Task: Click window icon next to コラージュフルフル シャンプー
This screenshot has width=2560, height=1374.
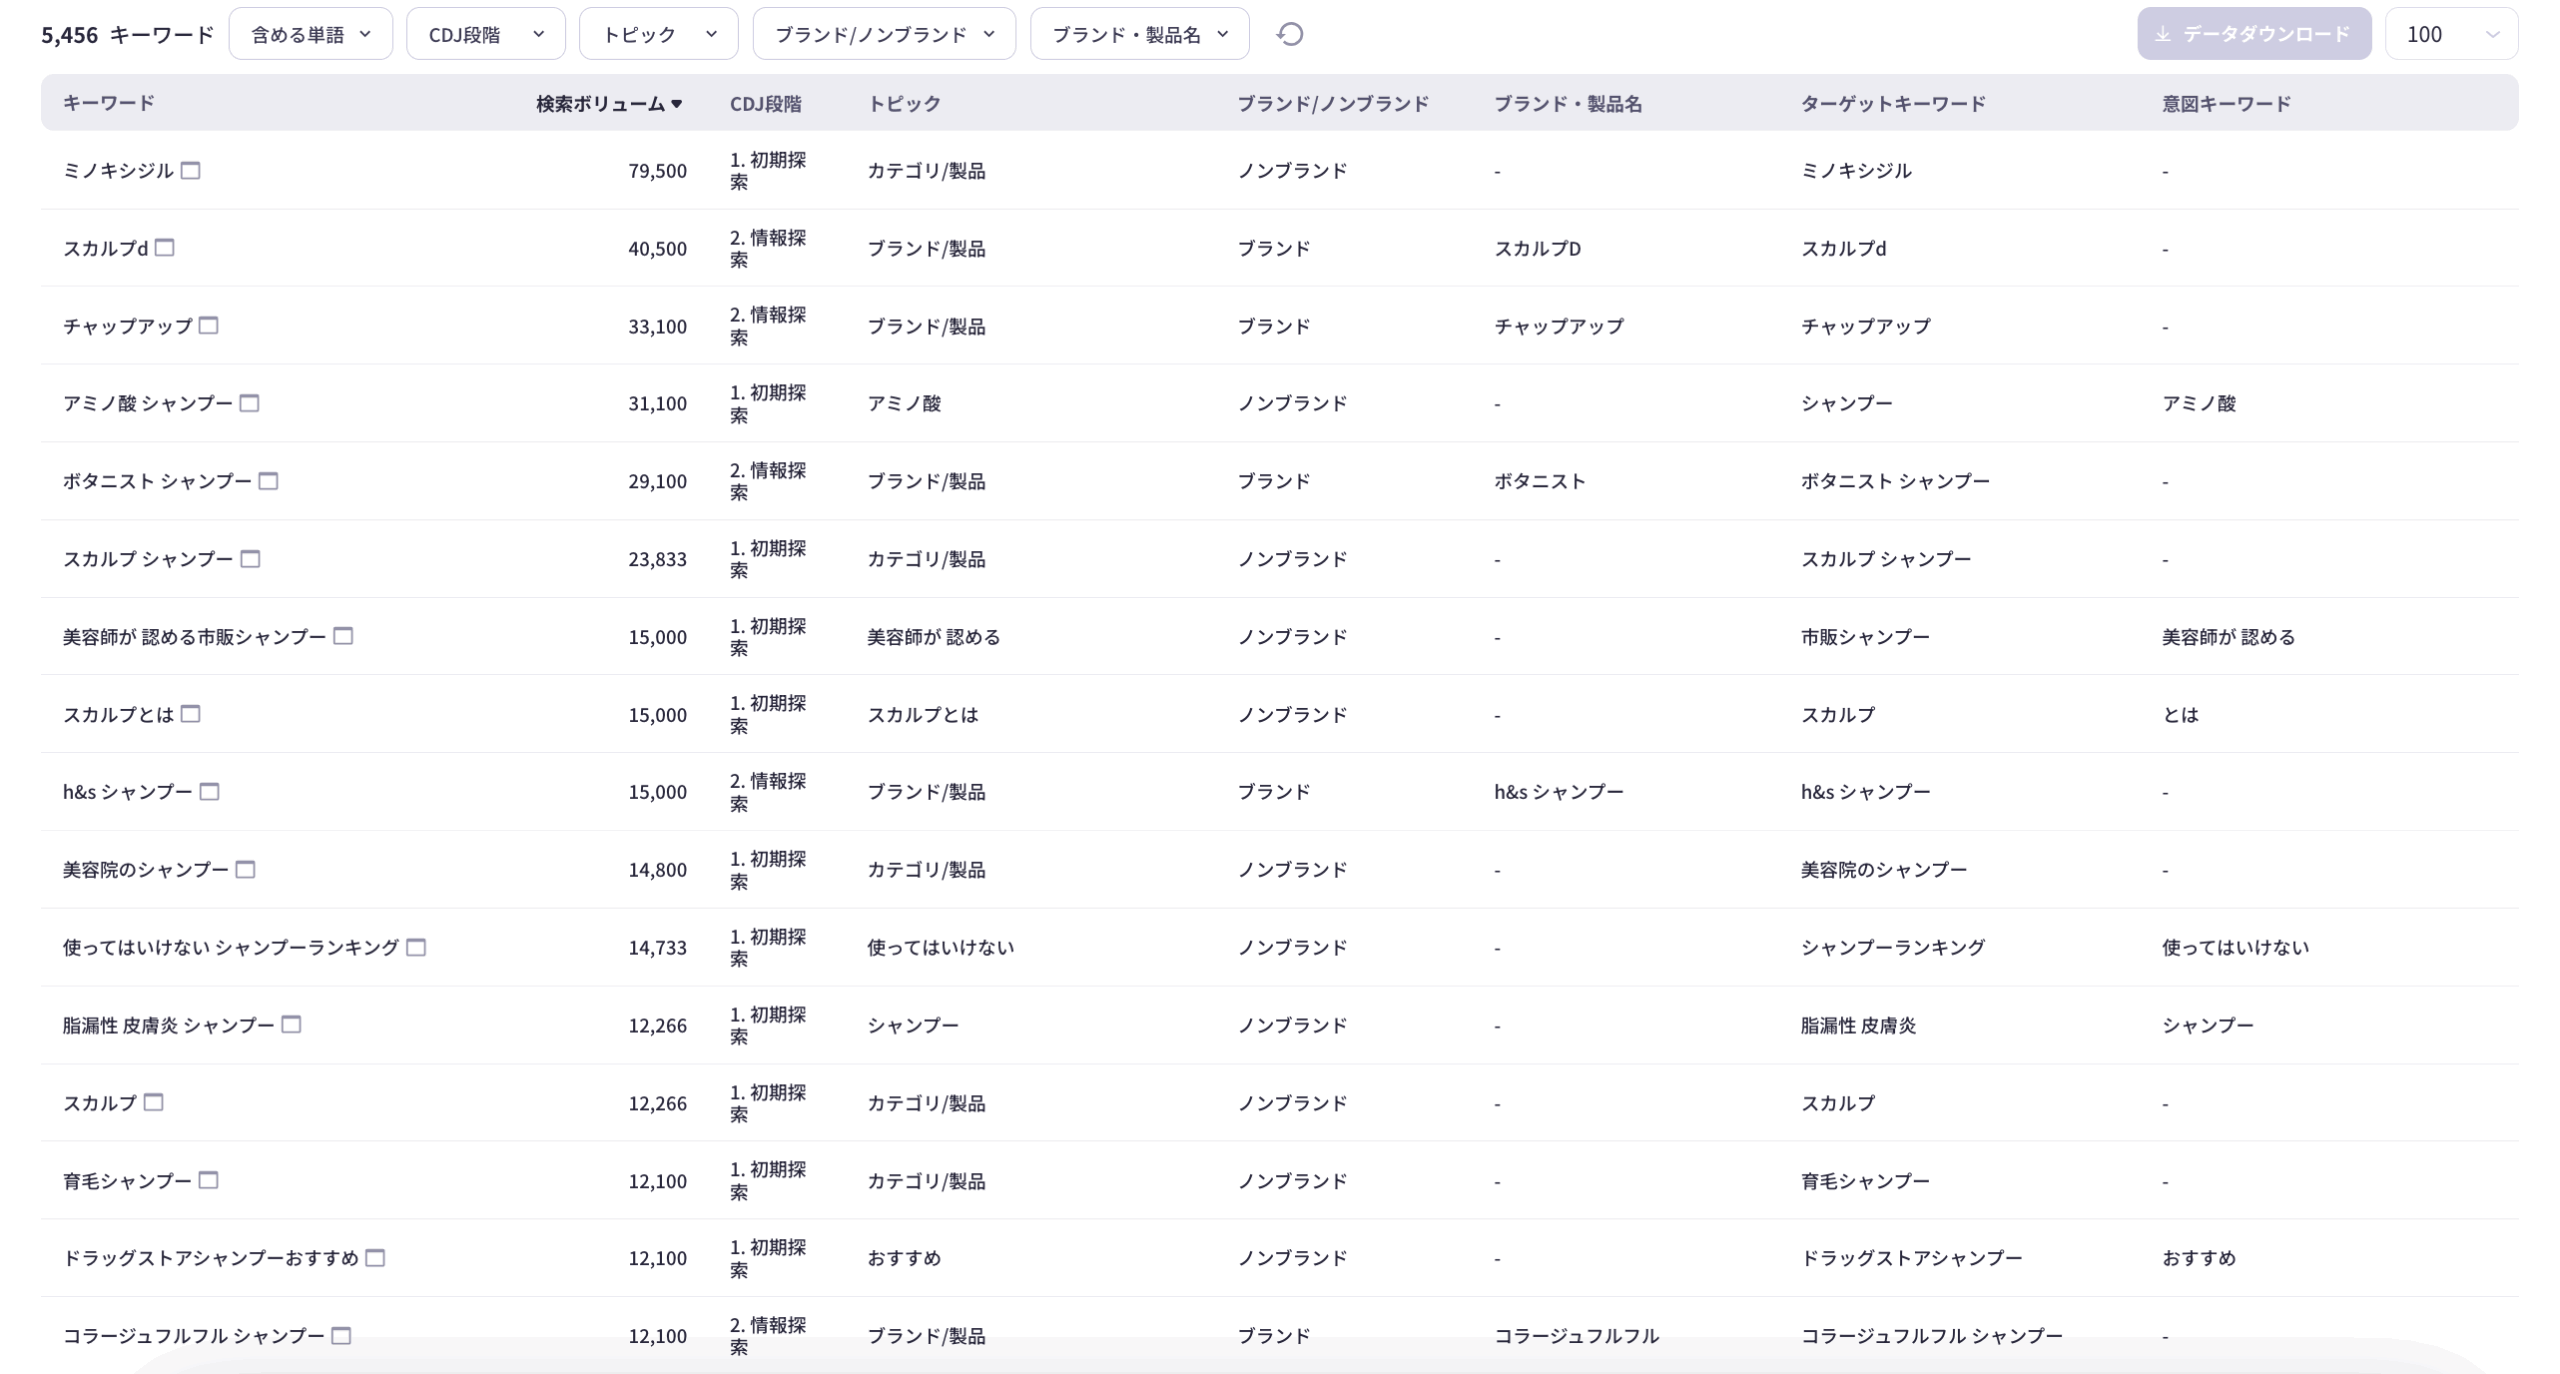Action: [x=341, y=1336]
